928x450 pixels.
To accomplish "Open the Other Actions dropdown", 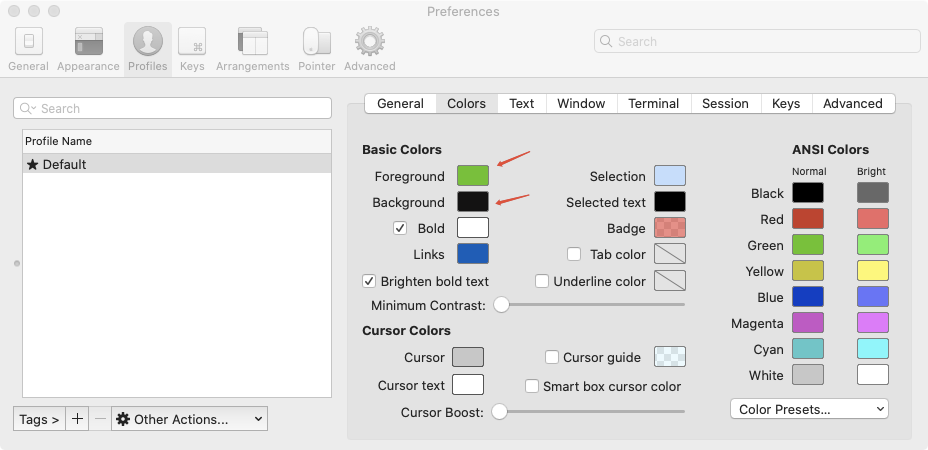I will coord(189,419).
